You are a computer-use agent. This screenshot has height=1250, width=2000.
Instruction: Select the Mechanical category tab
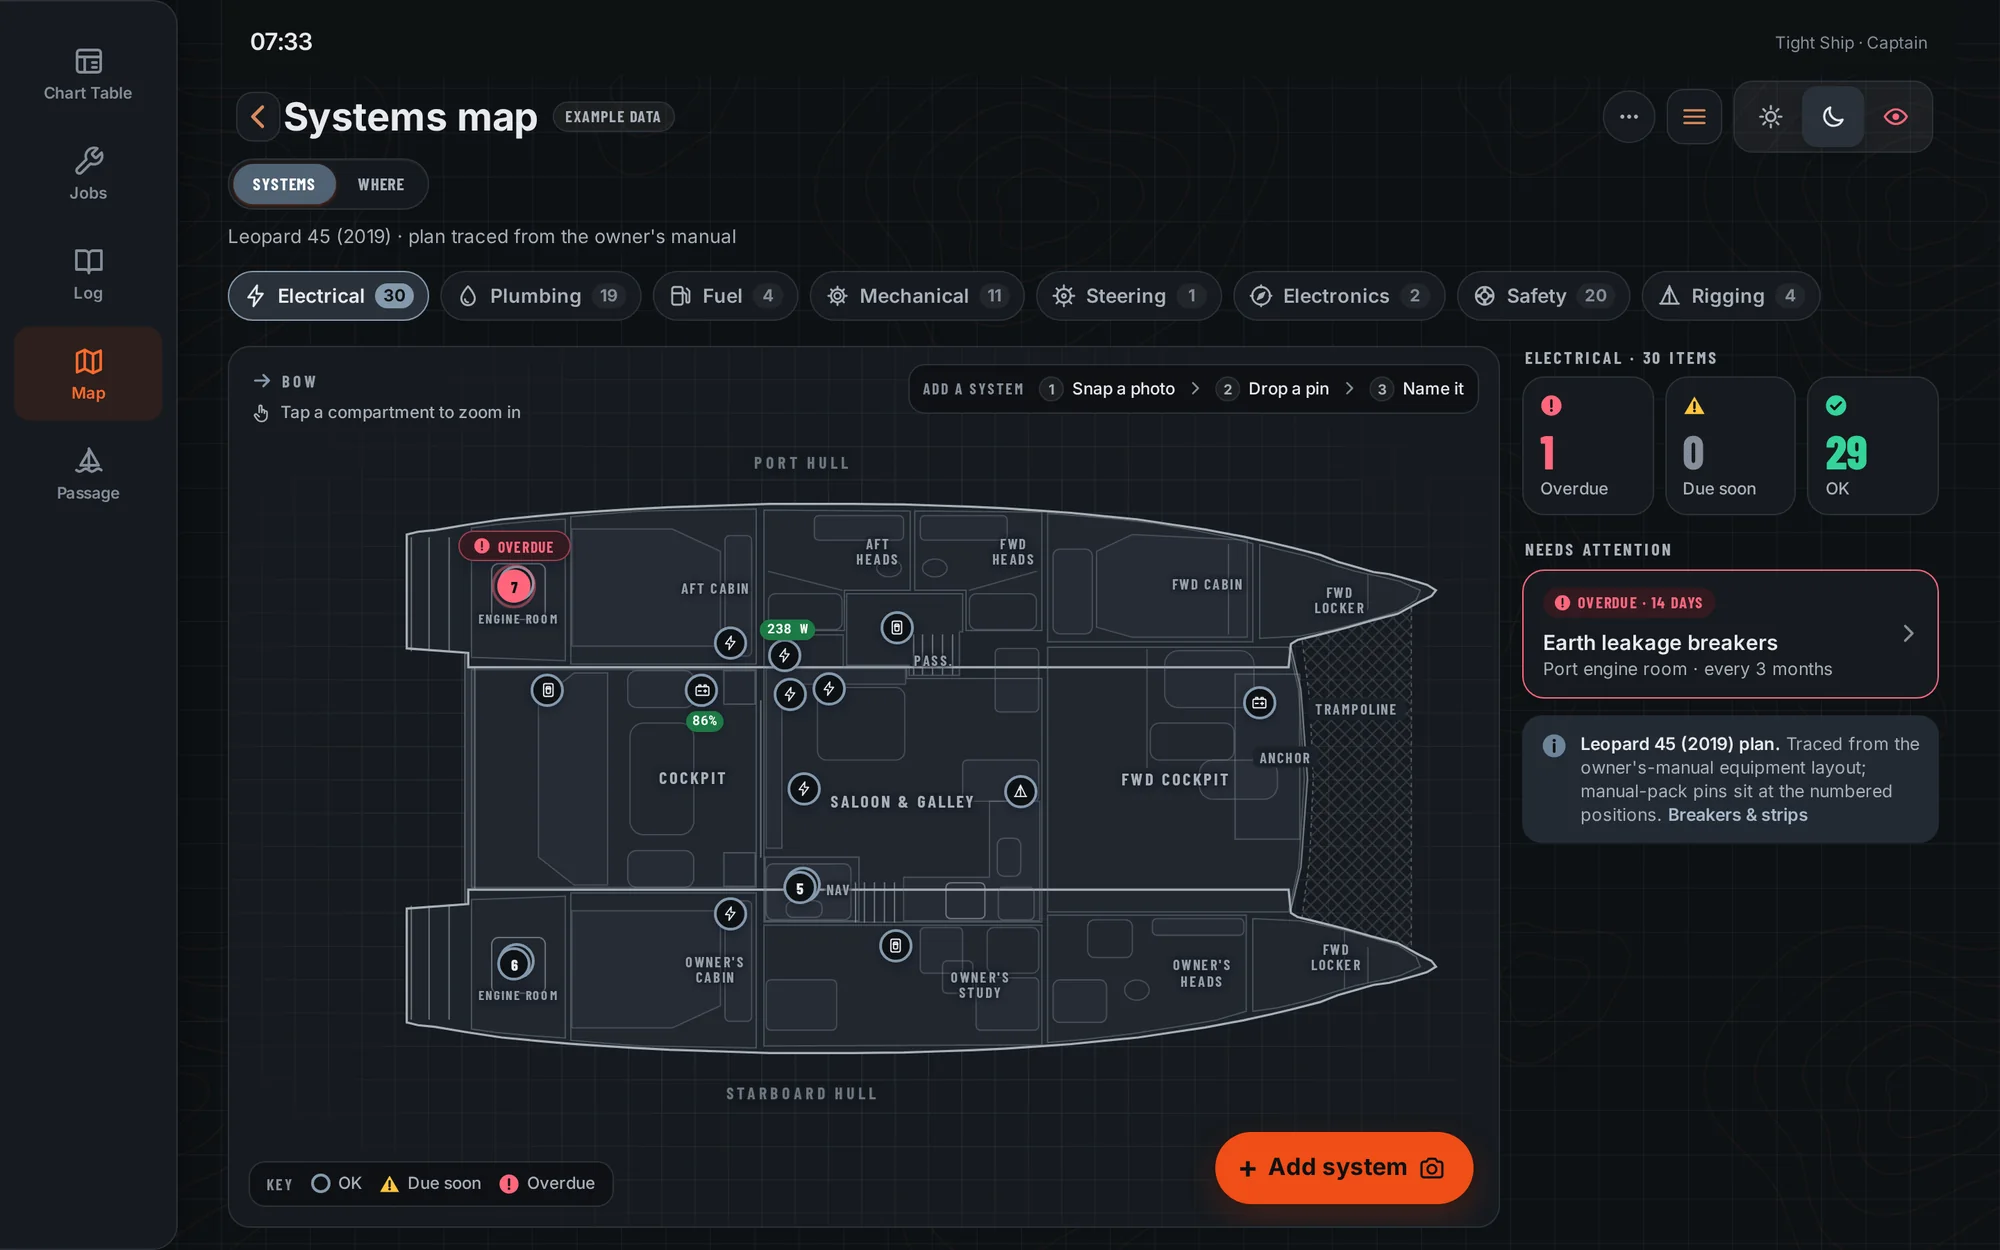pyautogui.click(x=917, y=296)
